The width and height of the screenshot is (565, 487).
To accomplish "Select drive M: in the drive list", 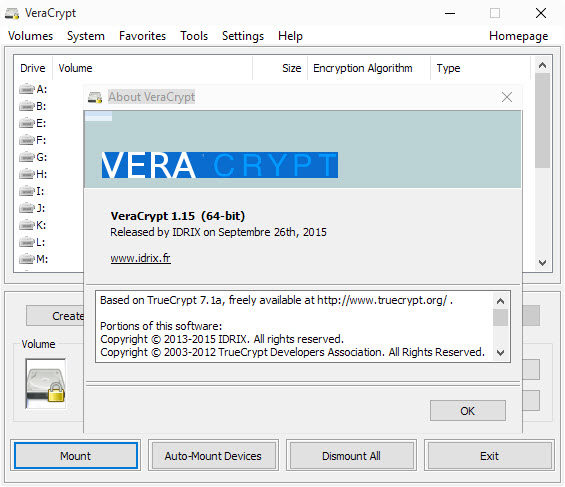I will 34,259.
